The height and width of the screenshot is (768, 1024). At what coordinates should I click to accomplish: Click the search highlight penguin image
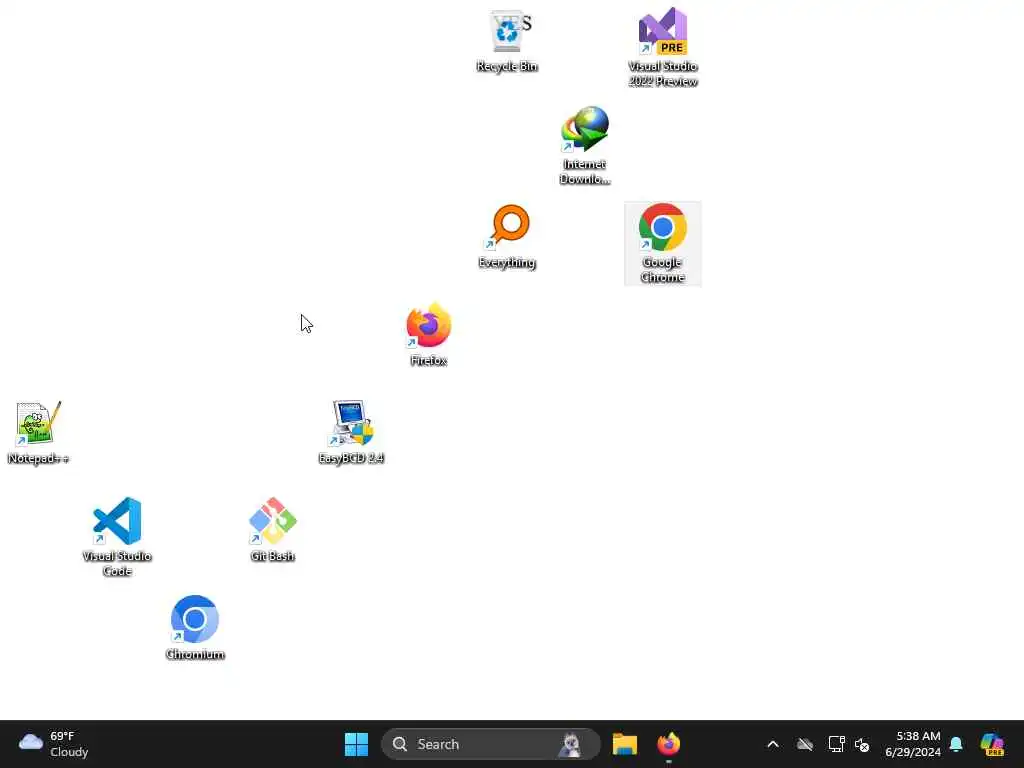click(x=571, y=744)
